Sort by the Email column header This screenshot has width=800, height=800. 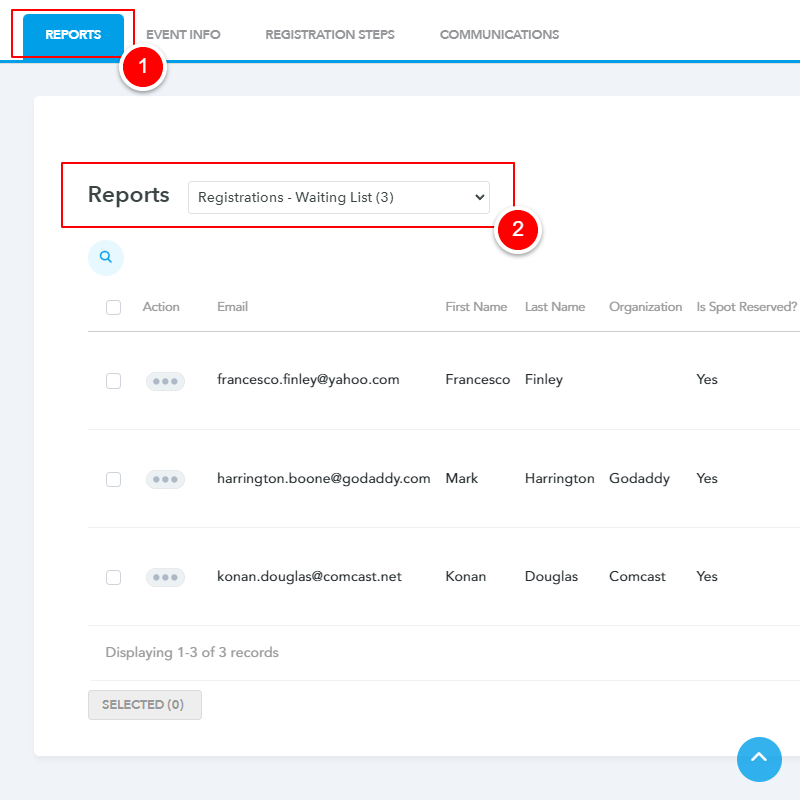tap(232, 307)
